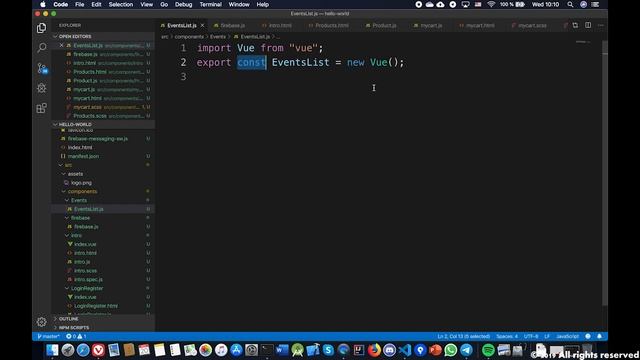Collapse the Events folder
This screenshot has width=640, height=360.
[103, 200]
